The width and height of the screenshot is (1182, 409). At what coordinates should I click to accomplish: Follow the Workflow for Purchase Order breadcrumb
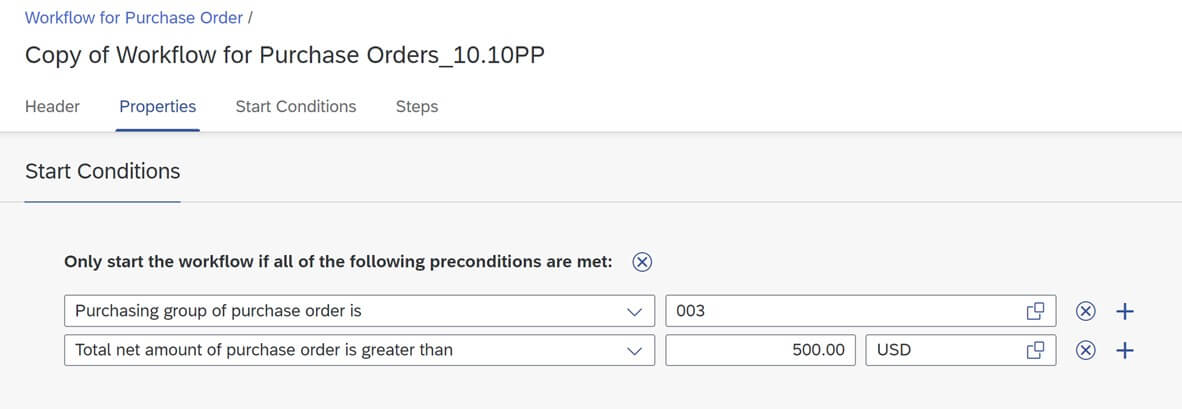click(133, 17)
